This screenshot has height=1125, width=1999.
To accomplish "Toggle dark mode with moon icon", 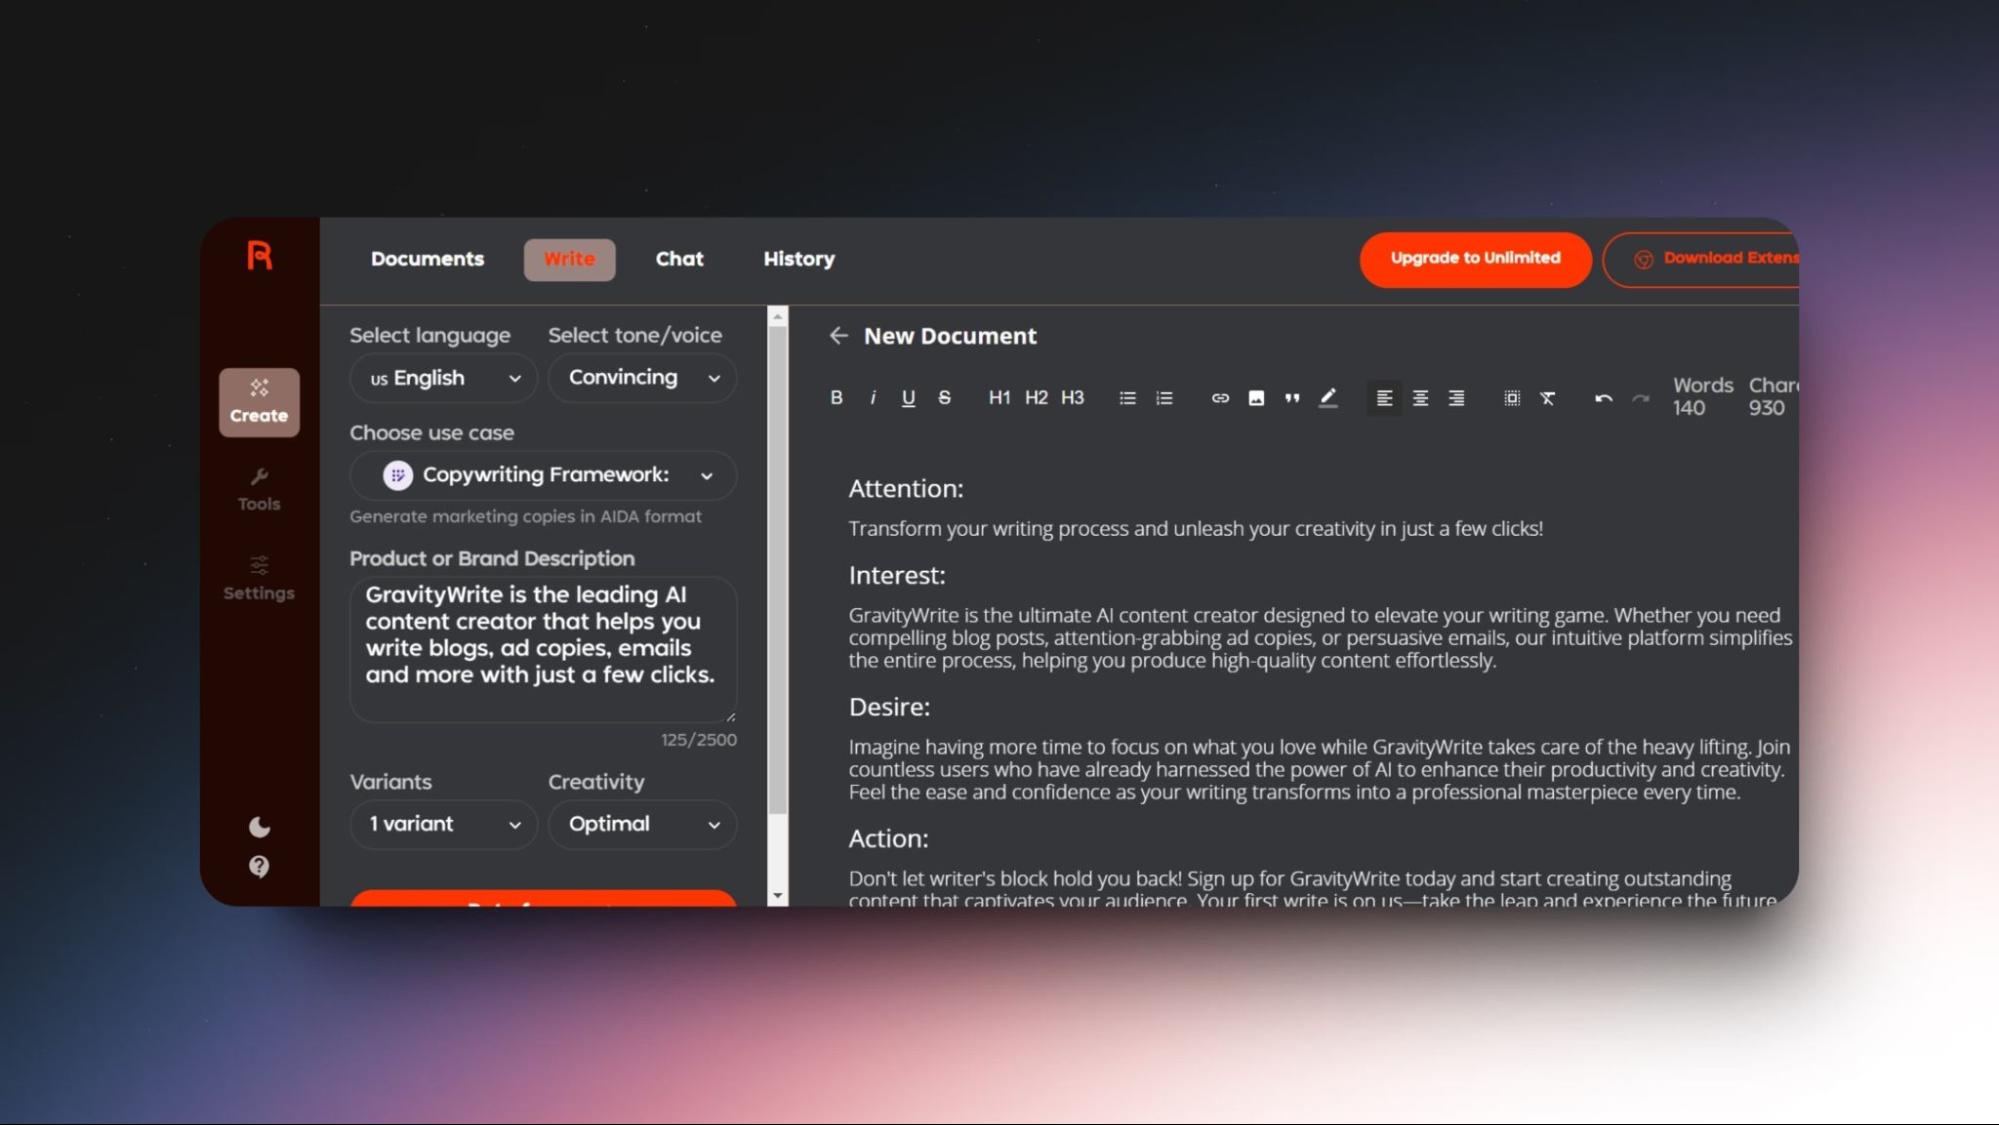I will point(259,826).
